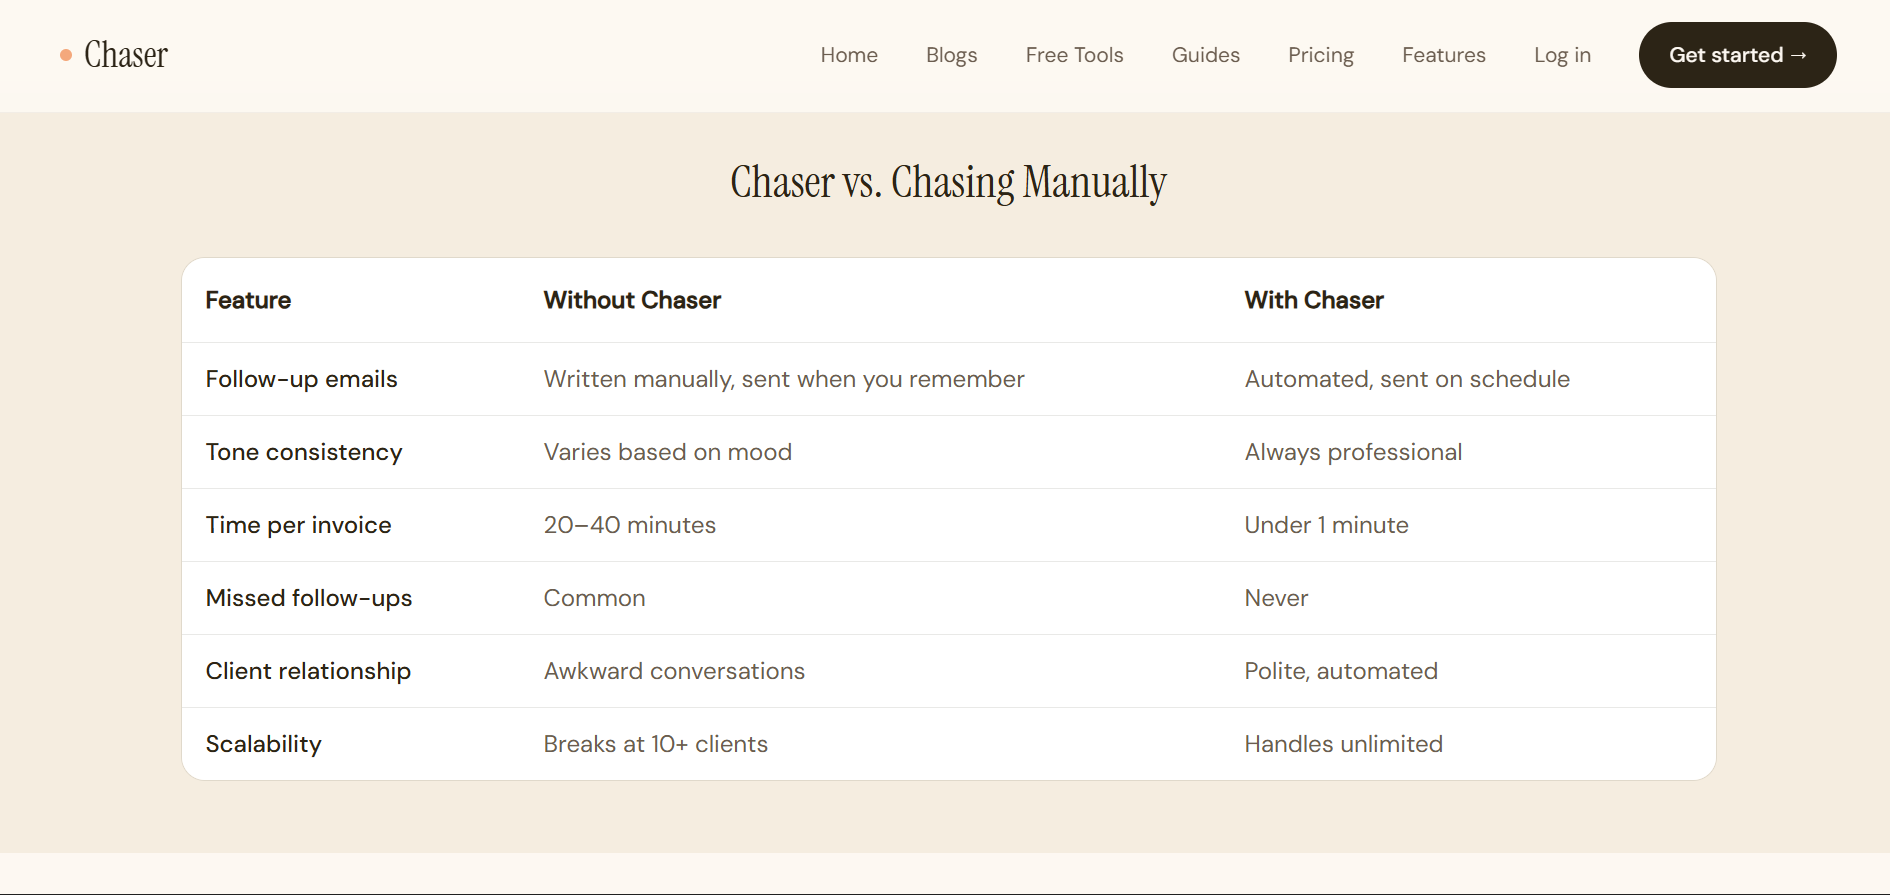Select the 'Scalability' row label

(263, 744)
